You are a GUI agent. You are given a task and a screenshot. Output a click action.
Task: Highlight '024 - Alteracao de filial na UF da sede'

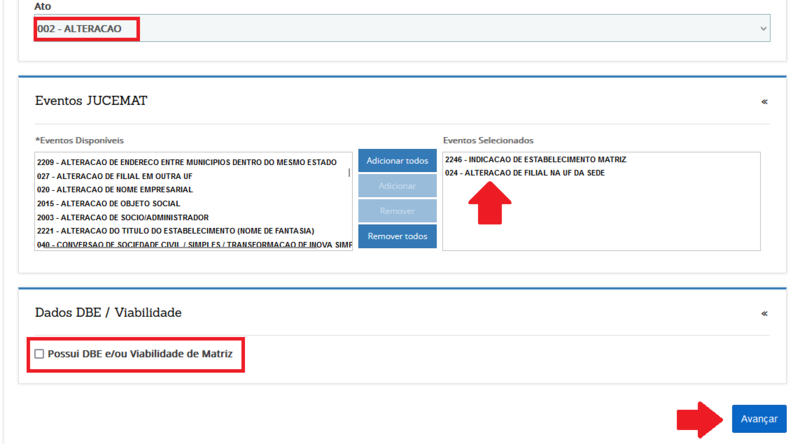(x=525, y=174)
